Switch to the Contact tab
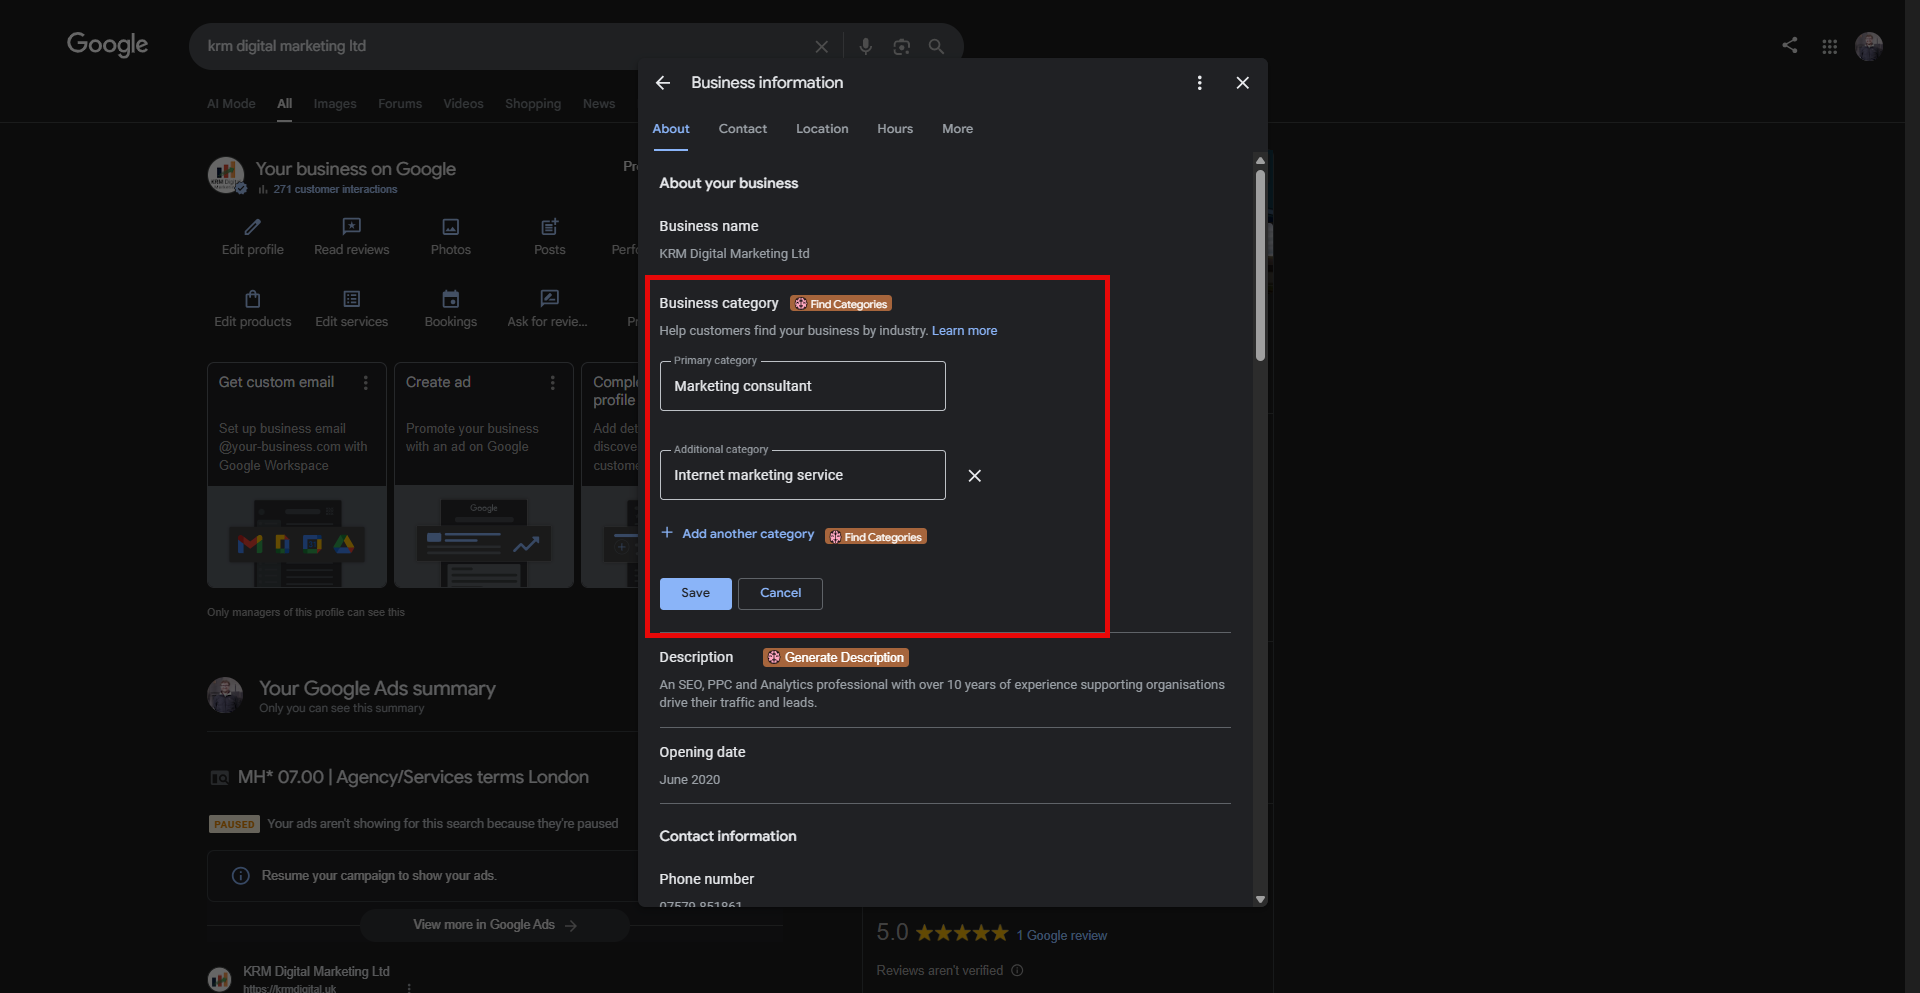This screenshot has height=993, width=1920. pyautogui.click(x=743, y=129)
